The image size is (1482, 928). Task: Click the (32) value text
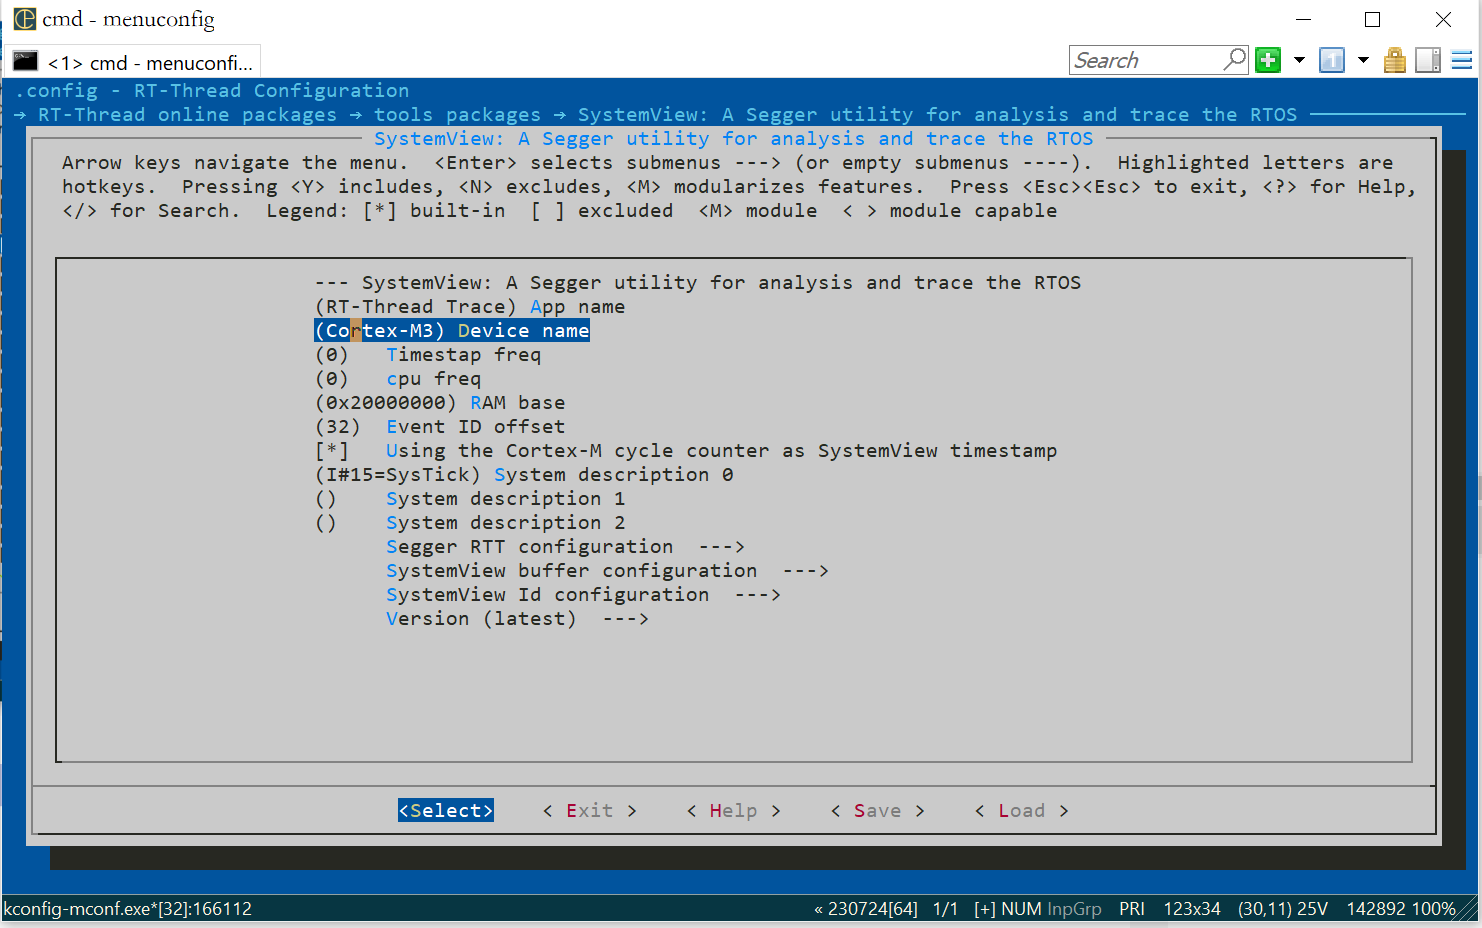[338, 427]
